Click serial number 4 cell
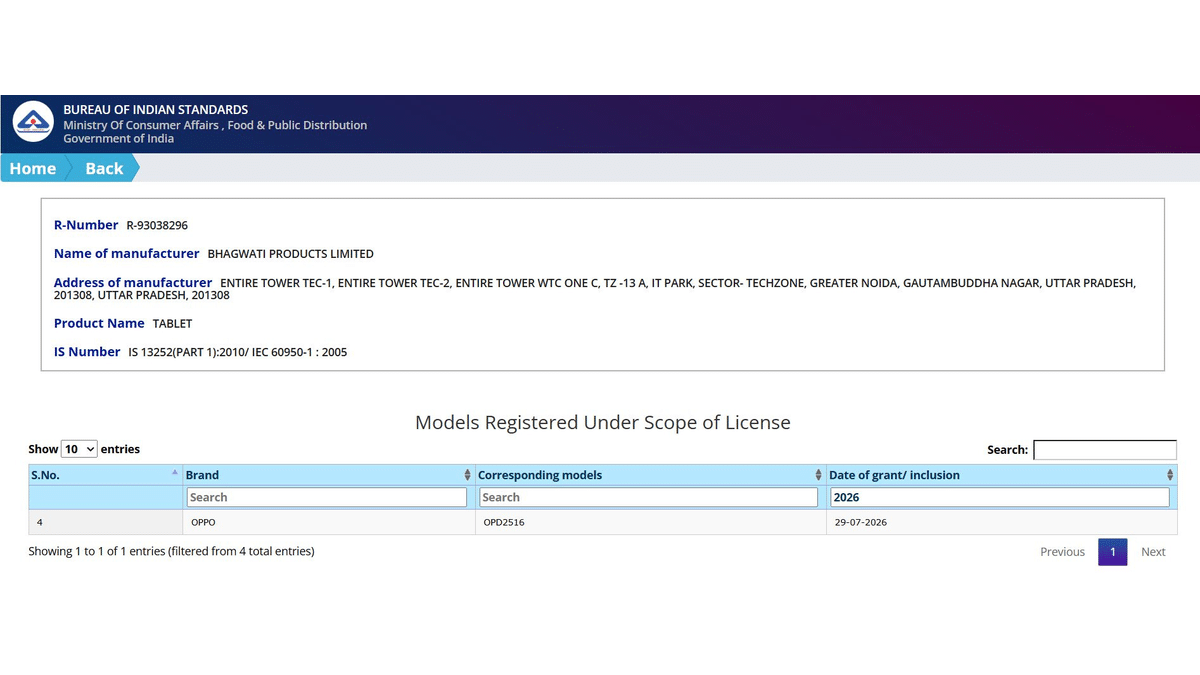1200x675 pixels. 105,522
